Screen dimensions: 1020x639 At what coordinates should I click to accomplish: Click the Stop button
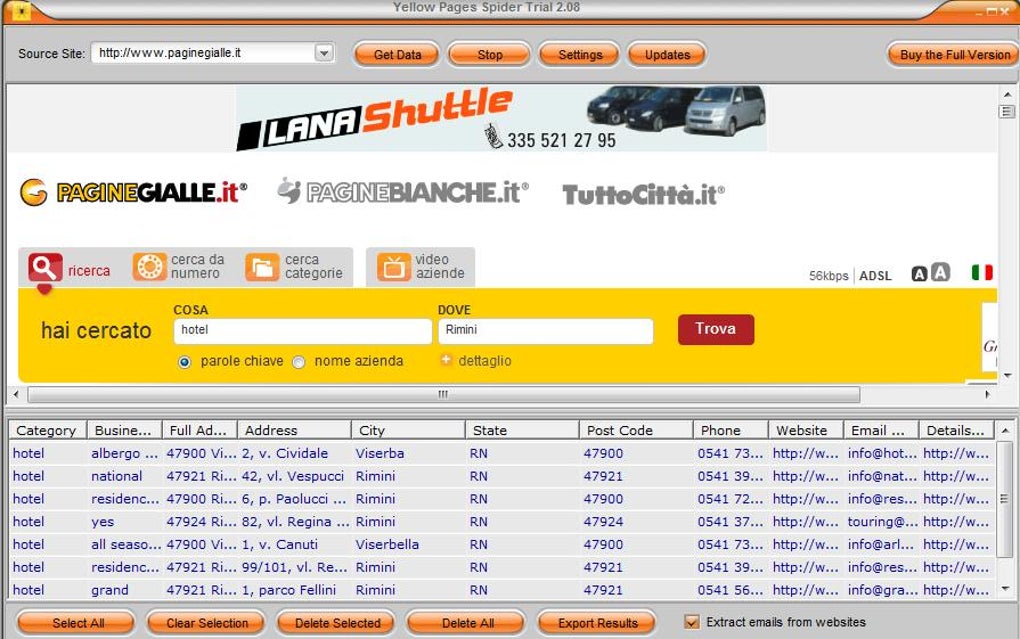pyautogui.click(x=489, y=55)
